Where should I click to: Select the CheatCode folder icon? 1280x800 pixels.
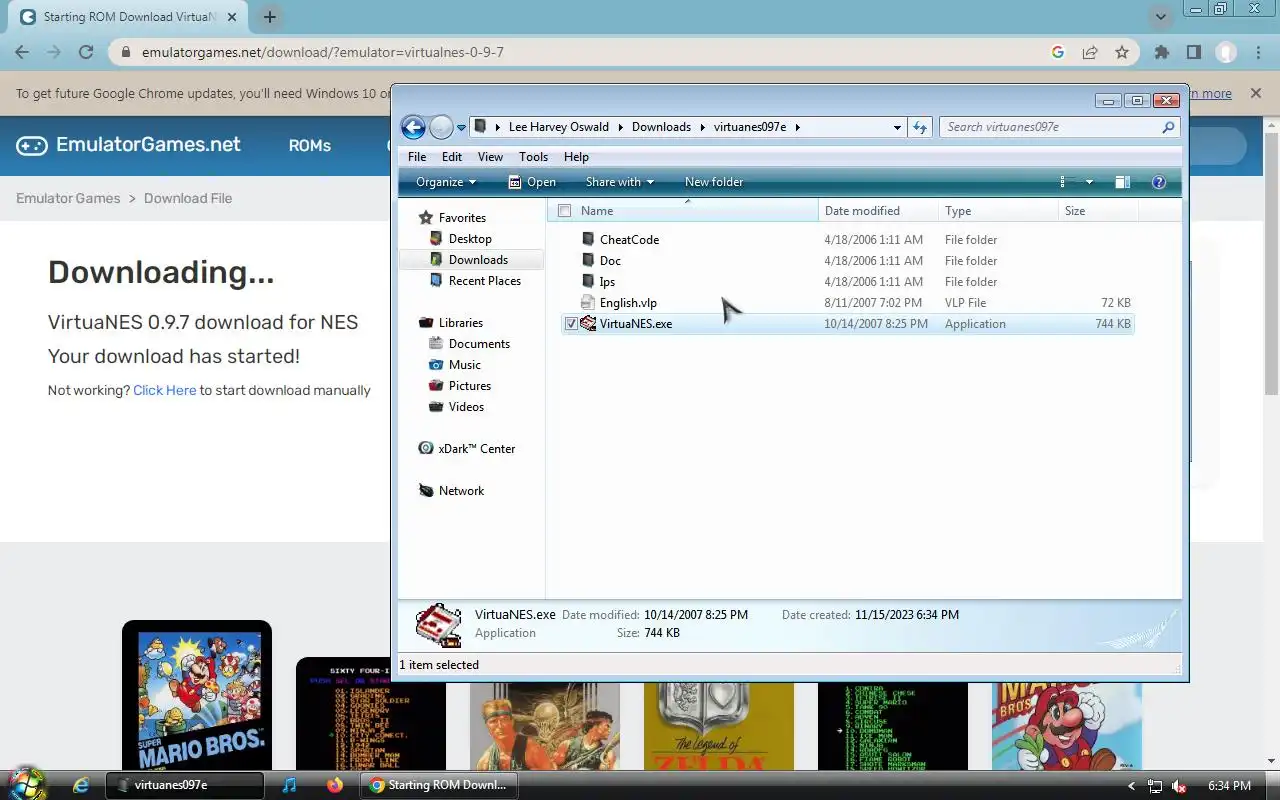[588, 240]
